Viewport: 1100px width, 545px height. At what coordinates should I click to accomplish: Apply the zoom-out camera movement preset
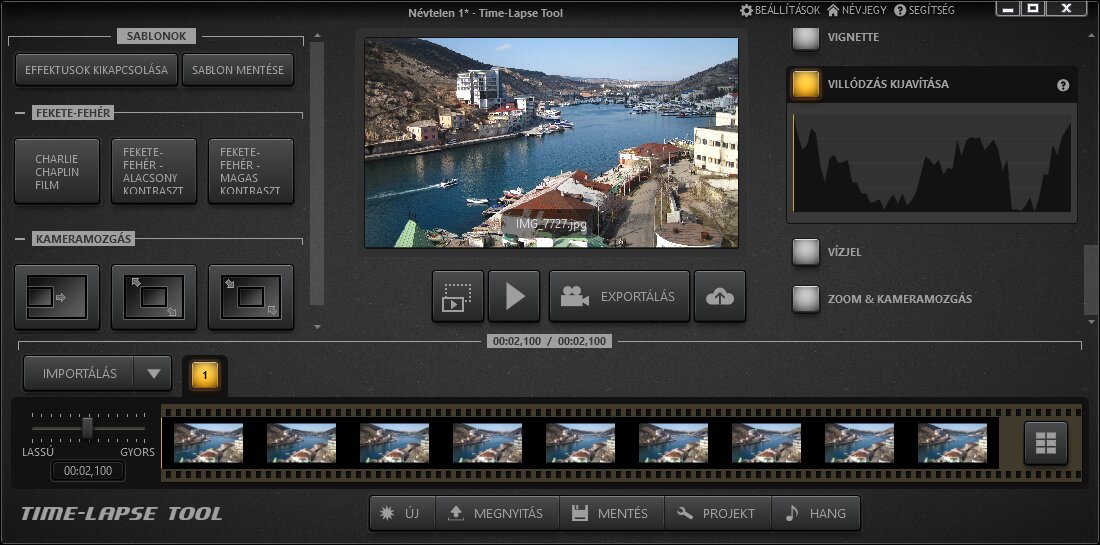(154, 297)
